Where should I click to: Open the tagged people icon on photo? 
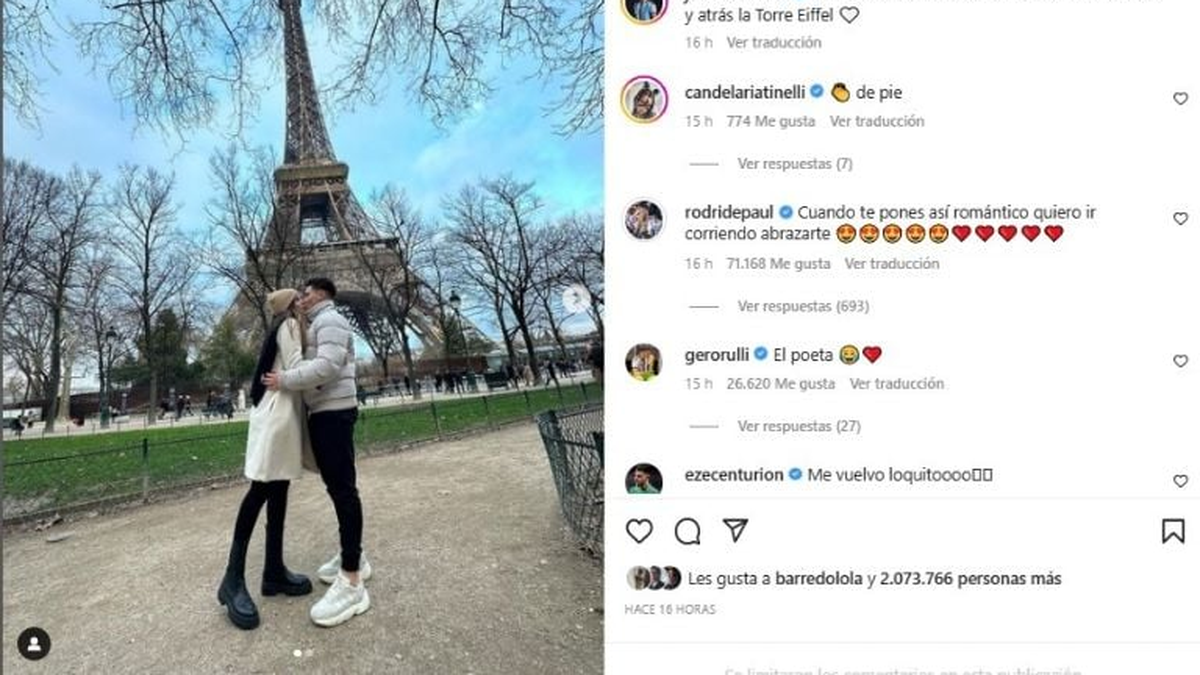[x=34, y=643]
